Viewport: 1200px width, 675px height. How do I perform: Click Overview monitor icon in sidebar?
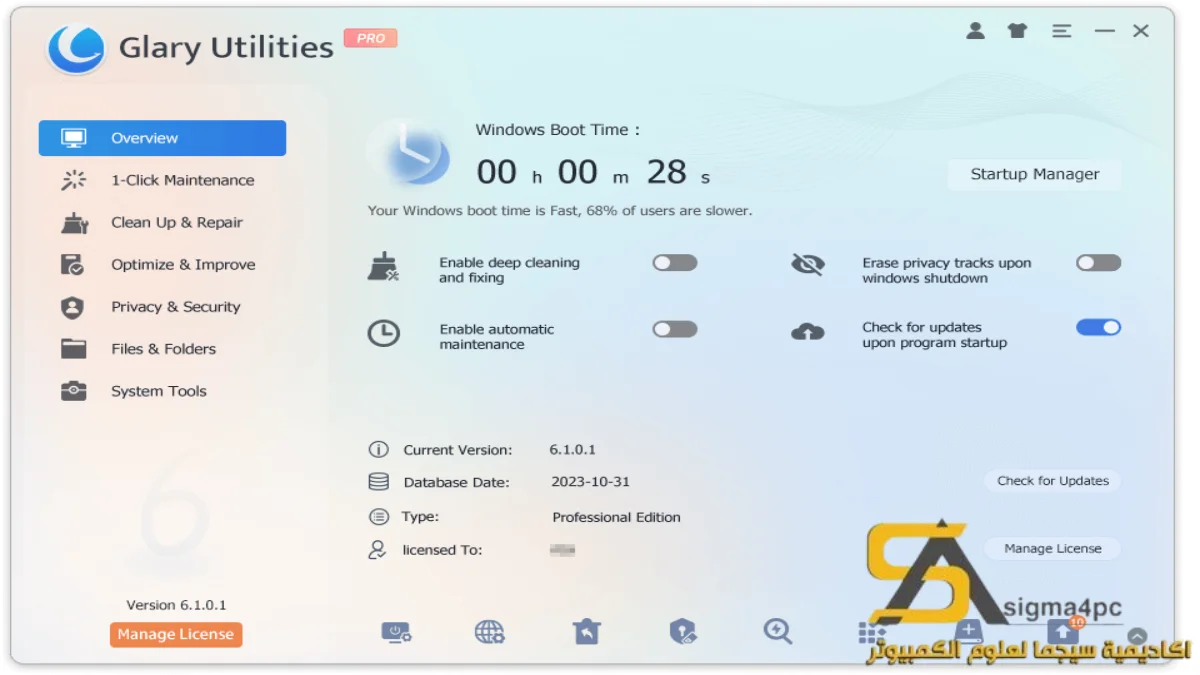click(74, 138)
